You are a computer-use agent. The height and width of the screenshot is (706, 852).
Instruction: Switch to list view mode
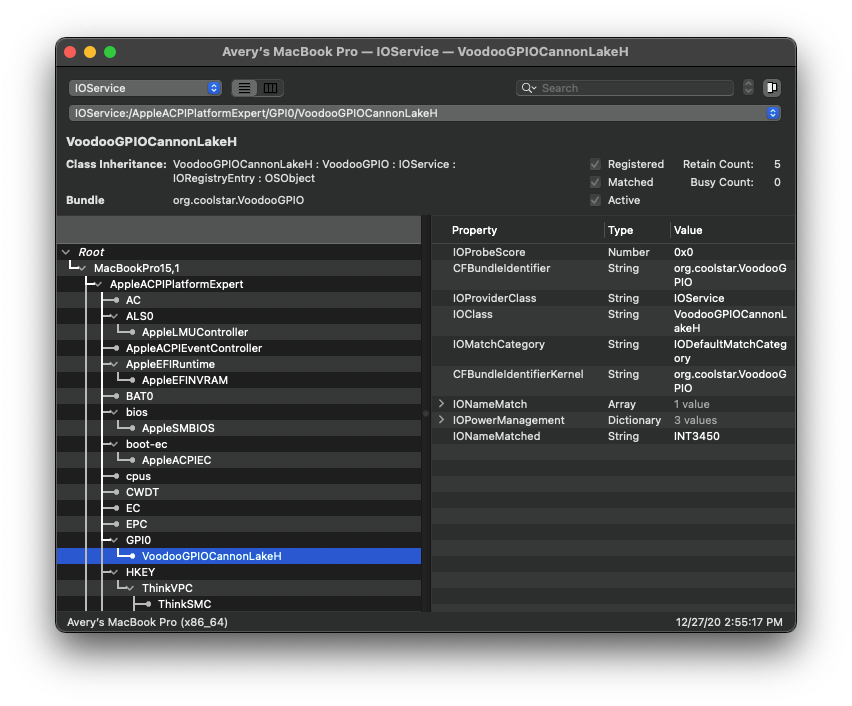coord(244,88)
